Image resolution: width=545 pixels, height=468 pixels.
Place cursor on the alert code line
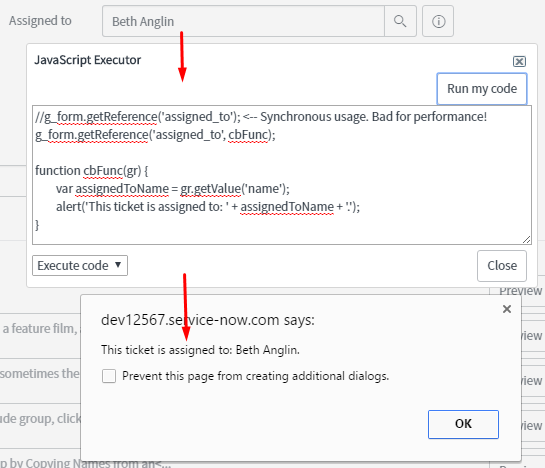tap(208, 207)
